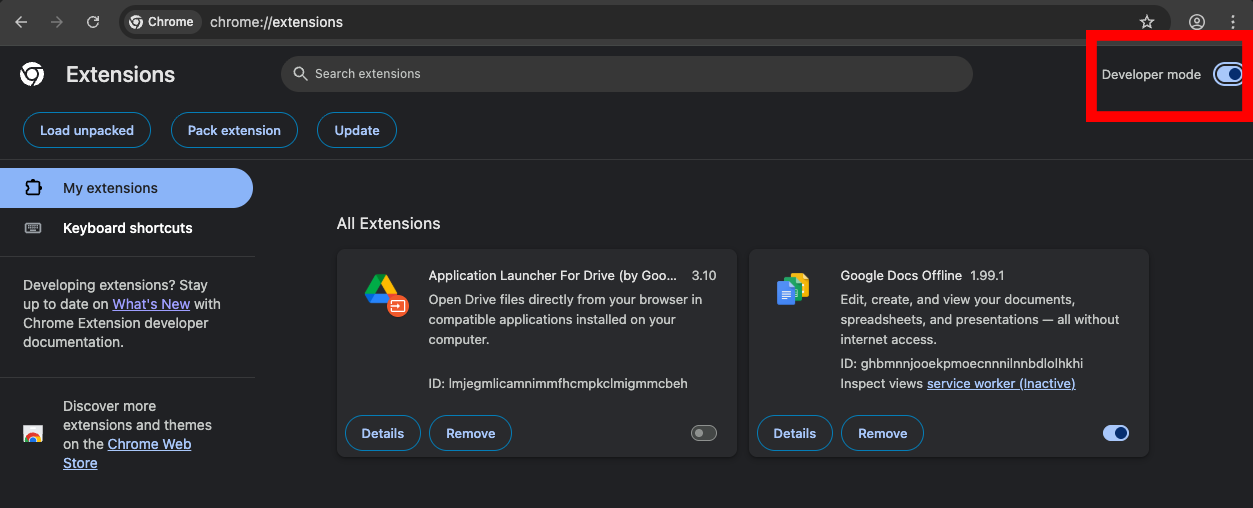Open the What's New link

(x=151, y=304)
